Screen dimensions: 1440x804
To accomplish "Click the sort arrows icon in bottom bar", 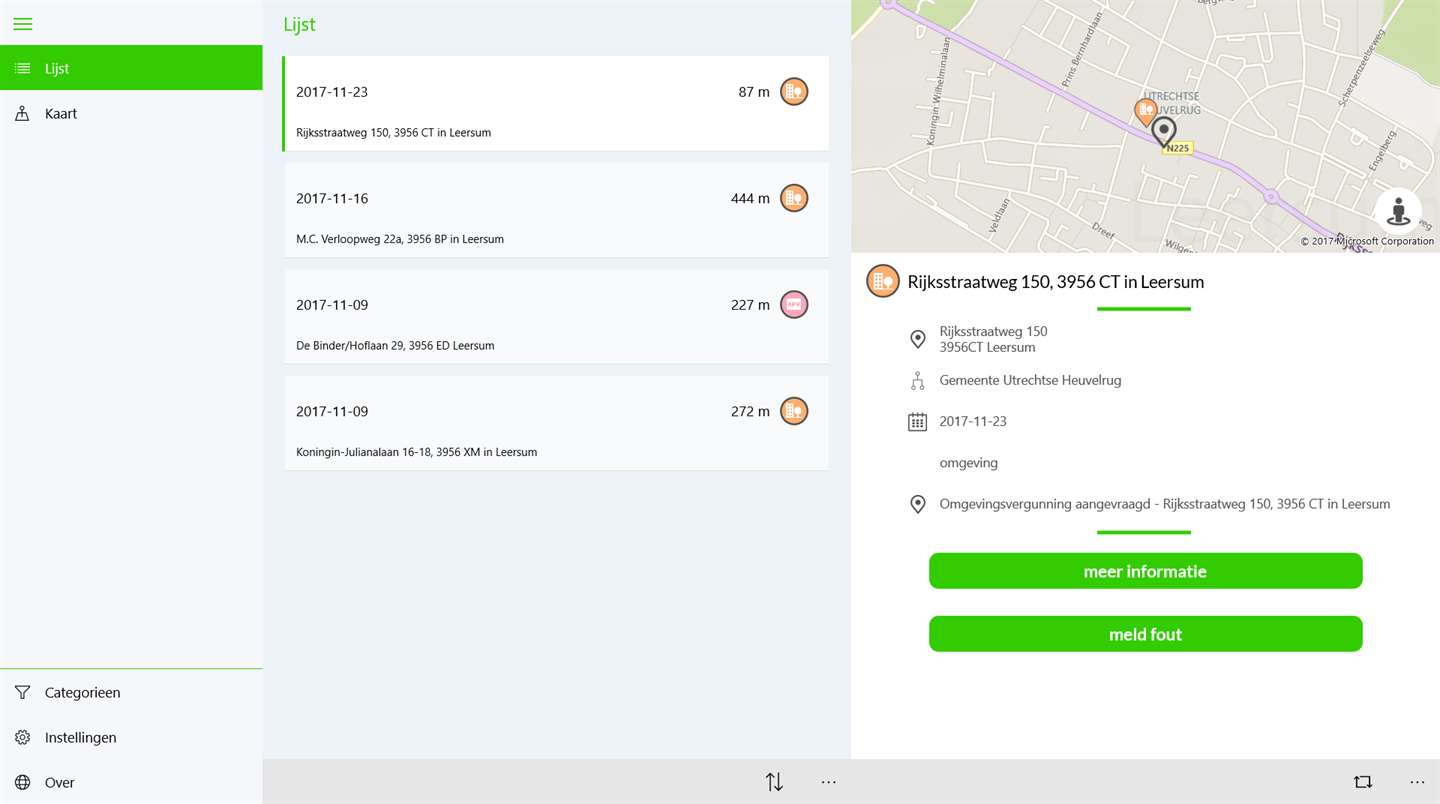I will [x=774, y=782].
